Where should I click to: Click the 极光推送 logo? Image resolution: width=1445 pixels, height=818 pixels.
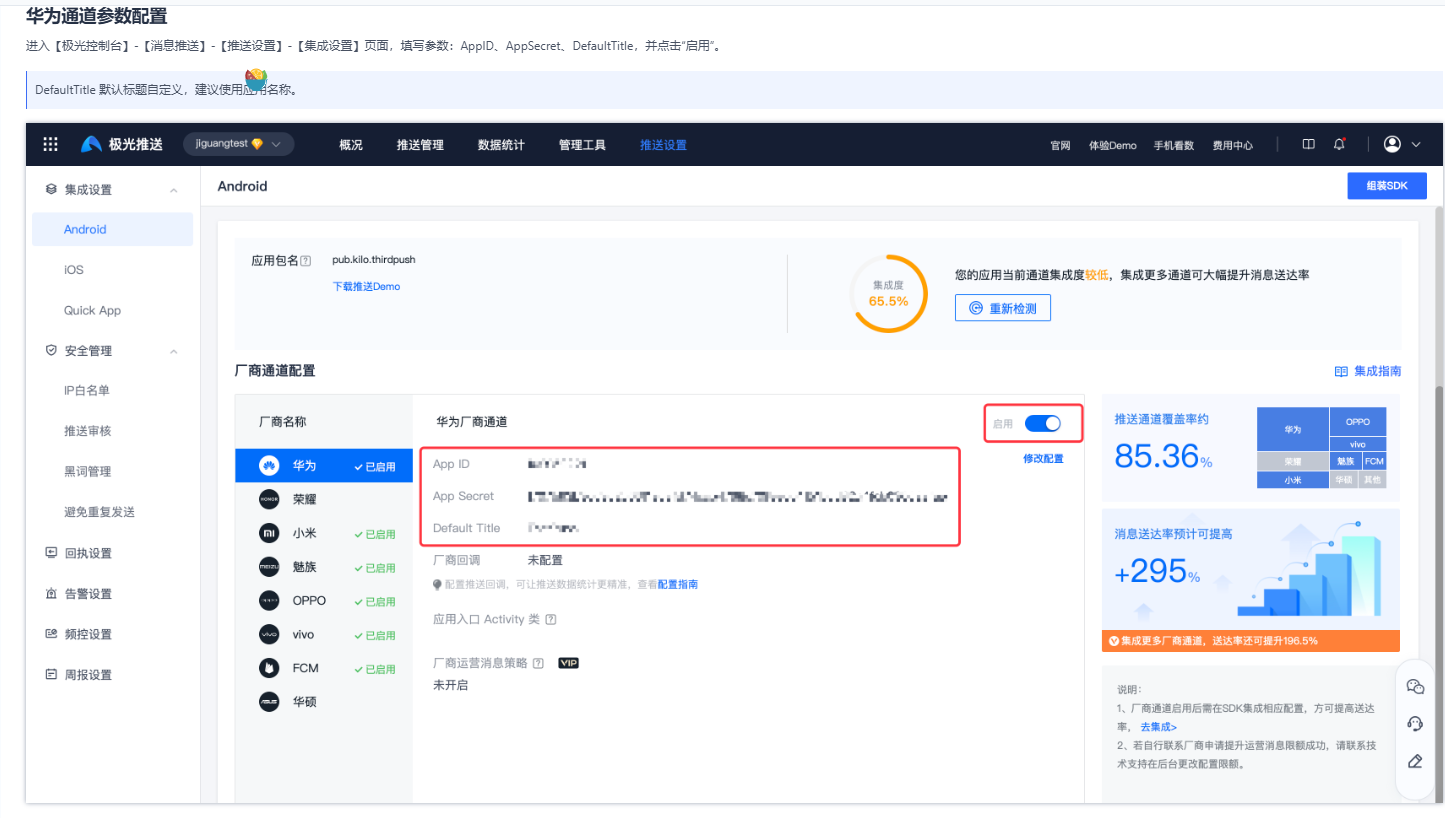pos(121,144)
